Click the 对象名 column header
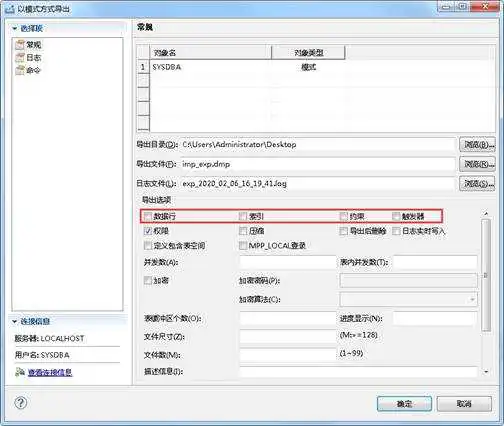Image resolution: width=504 pixels, height=426 pixels. coord(211,52)
